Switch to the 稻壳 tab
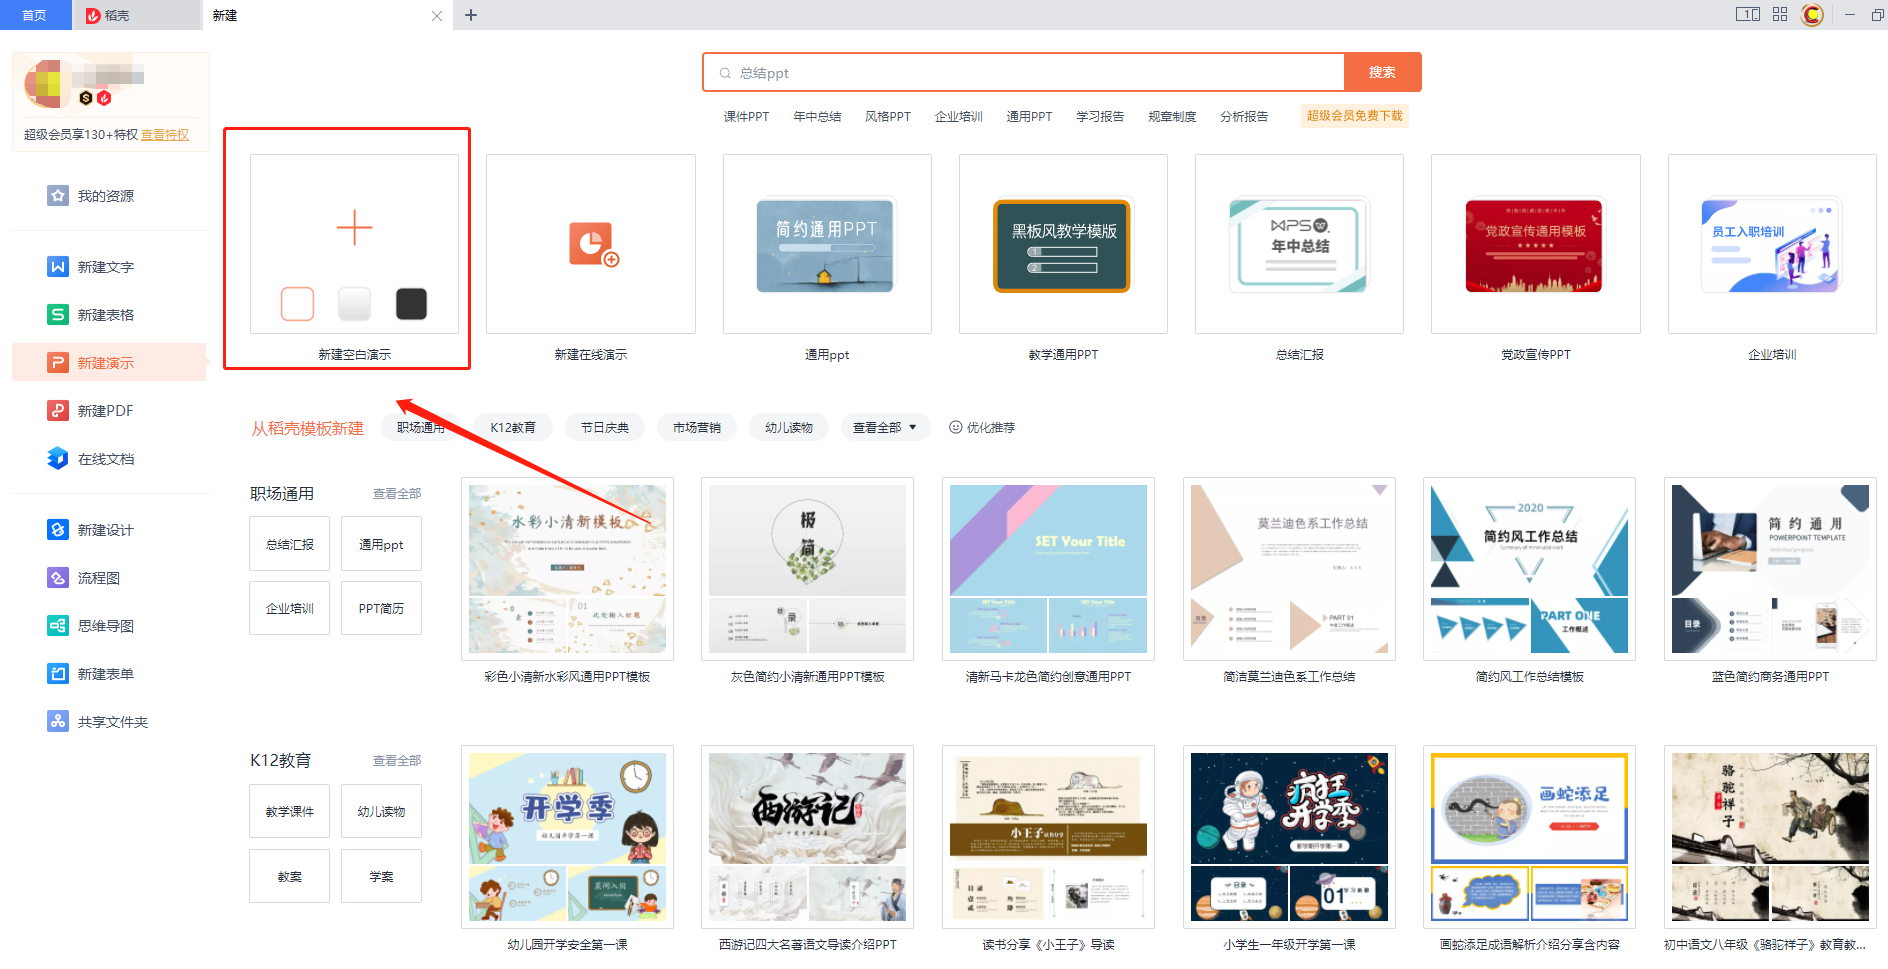Image resolution: width=1888 pixels, height=969 pixels. point(136,15)
